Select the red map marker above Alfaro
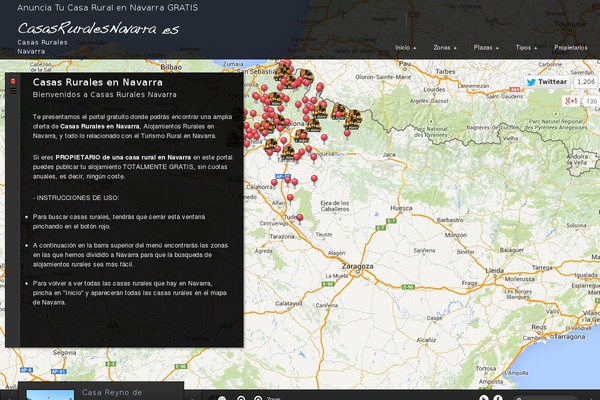Screen dimensions: 600x400 [x=290, y=198]
